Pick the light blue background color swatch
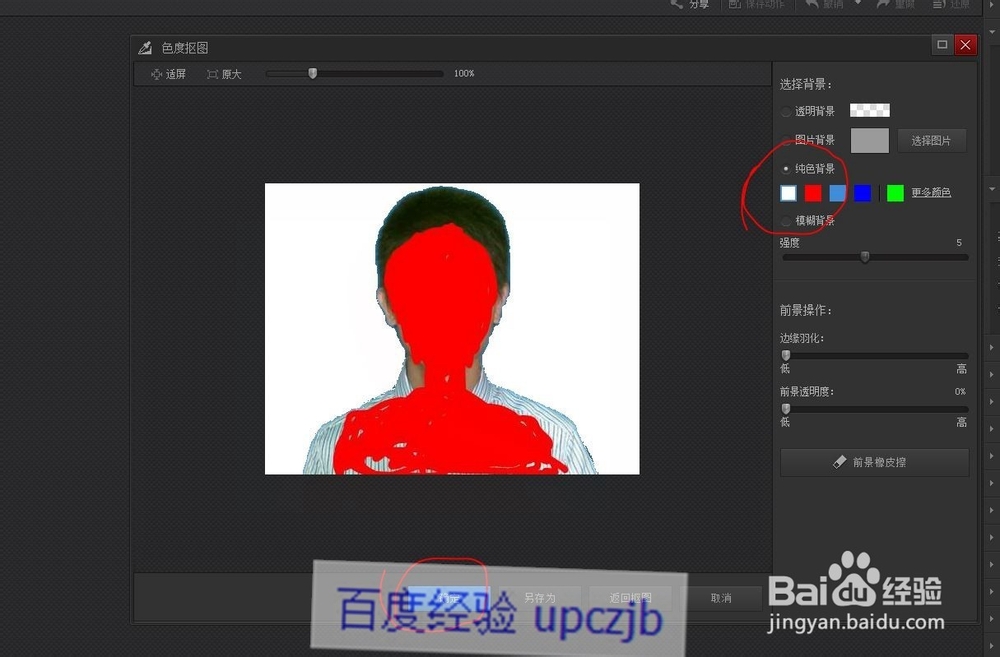Image resolution: width=1000 pixels, height=657 pixels. click(837, 193)
